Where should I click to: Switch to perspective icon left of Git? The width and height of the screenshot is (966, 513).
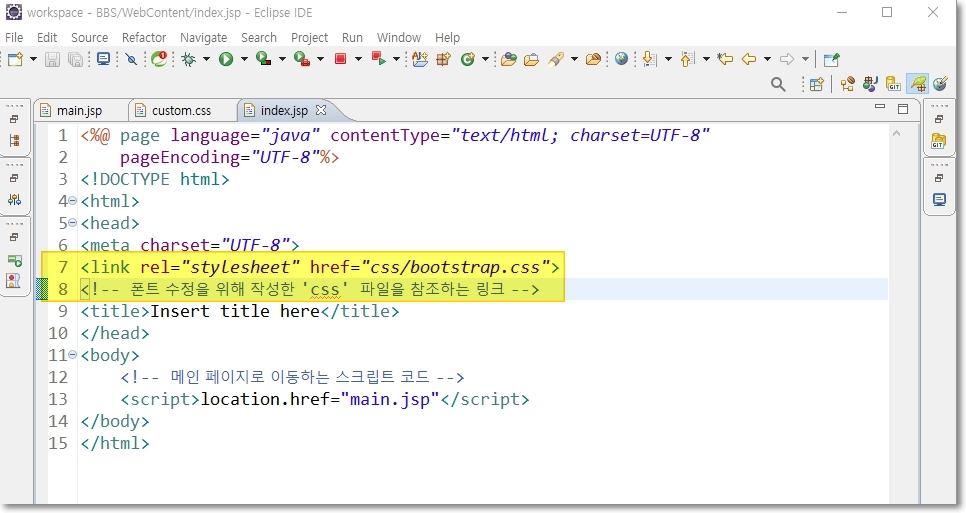[870, 84]
